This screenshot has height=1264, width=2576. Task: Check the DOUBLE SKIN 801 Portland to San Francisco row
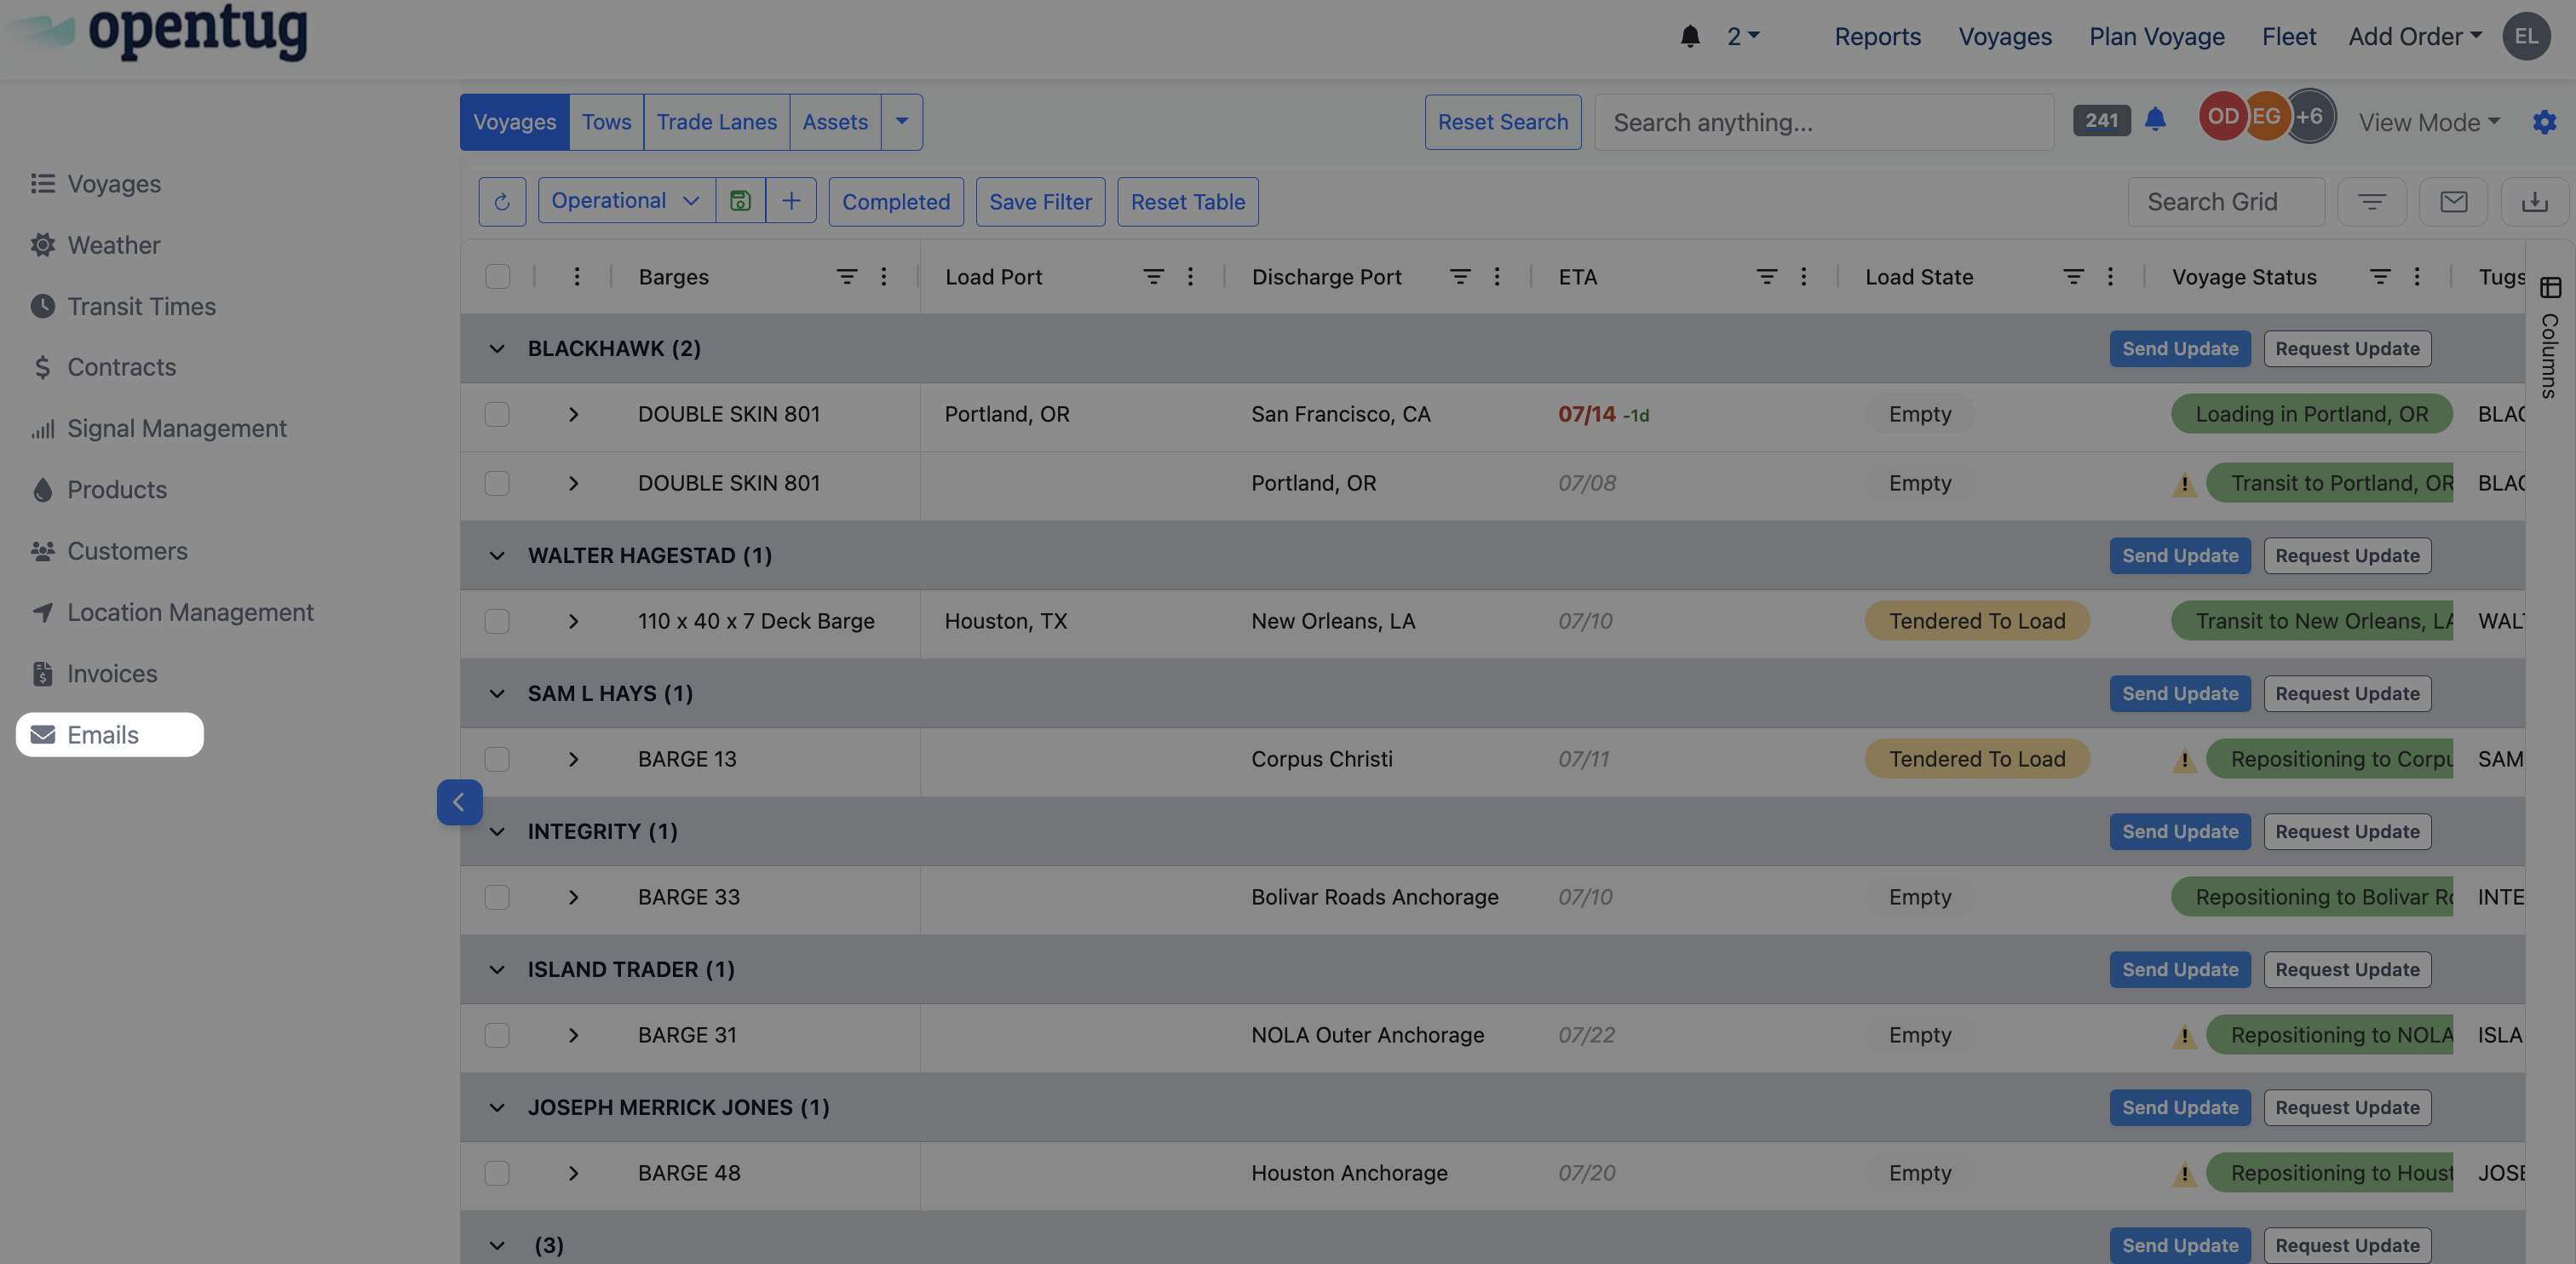click(497, 414)
